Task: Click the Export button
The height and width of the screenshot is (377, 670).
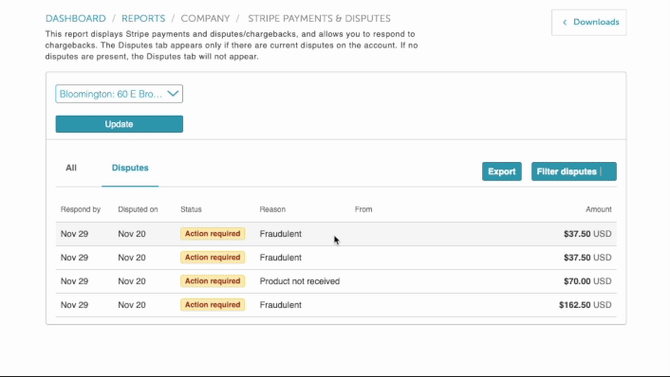Action: [502, 171]
